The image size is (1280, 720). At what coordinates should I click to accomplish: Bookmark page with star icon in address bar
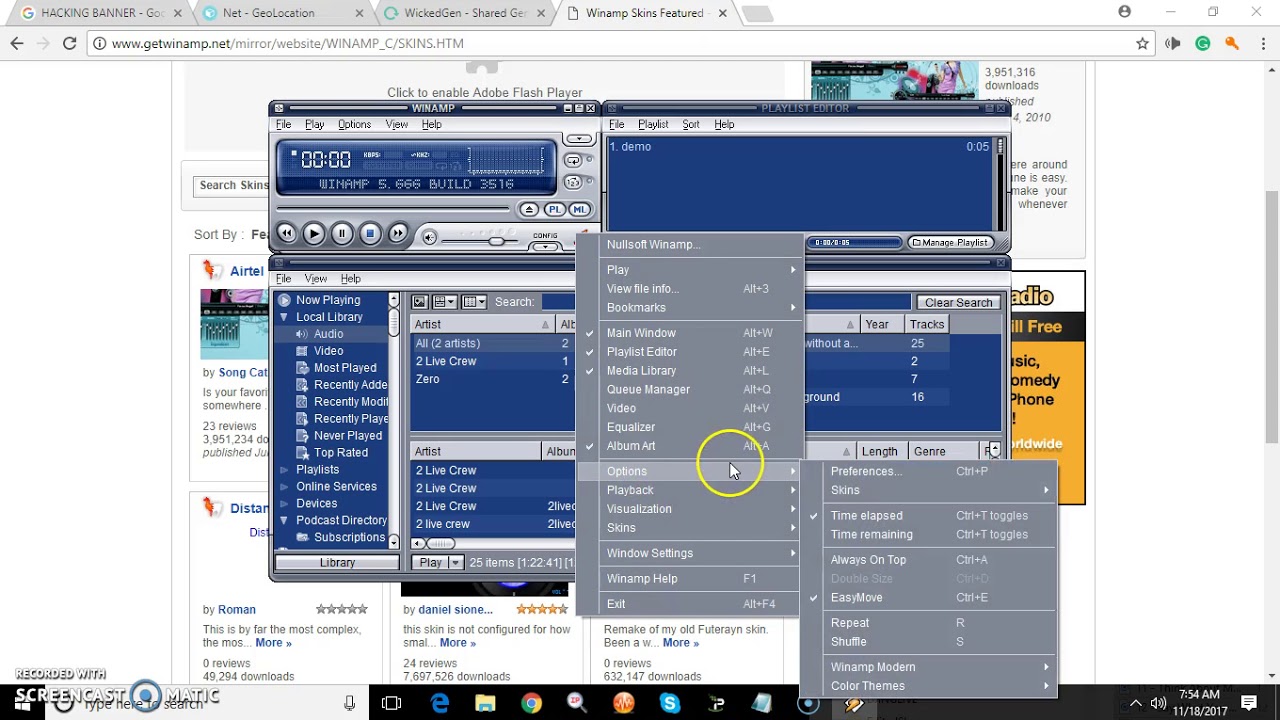pos(1142,44)
